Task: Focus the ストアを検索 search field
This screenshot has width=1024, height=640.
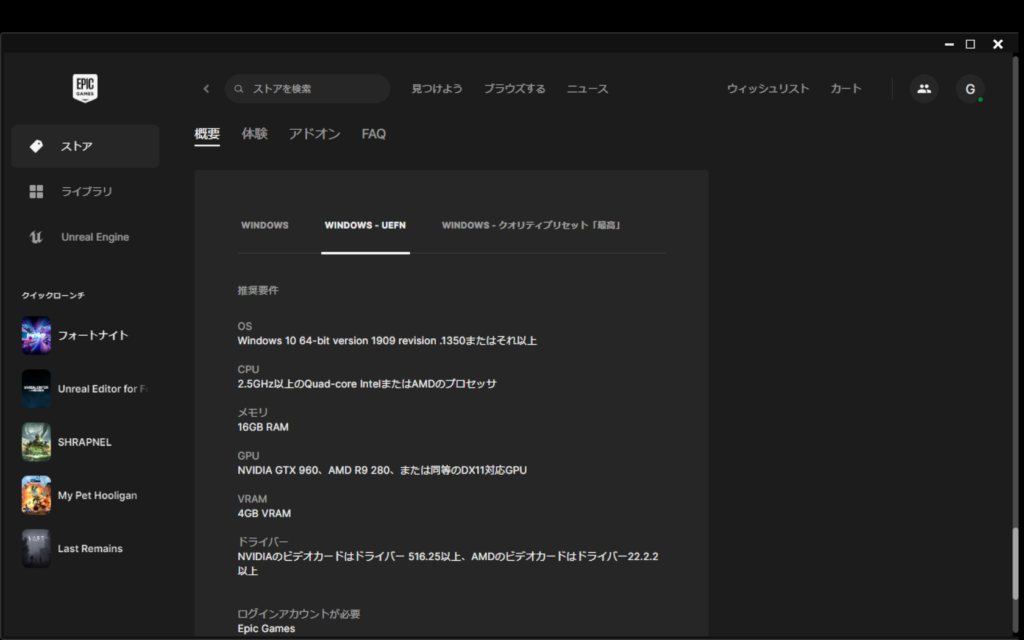Action: [308, 89]
